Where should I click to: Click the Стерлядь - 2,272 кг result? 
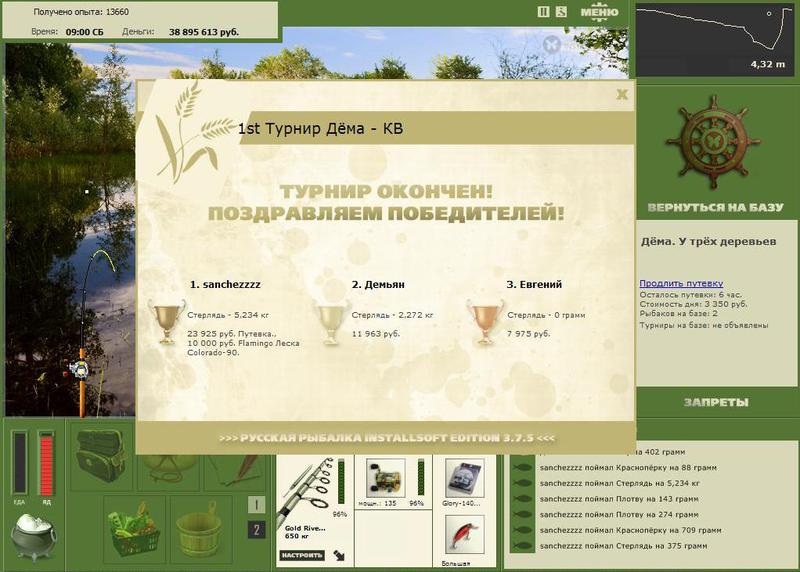[392, 315]
